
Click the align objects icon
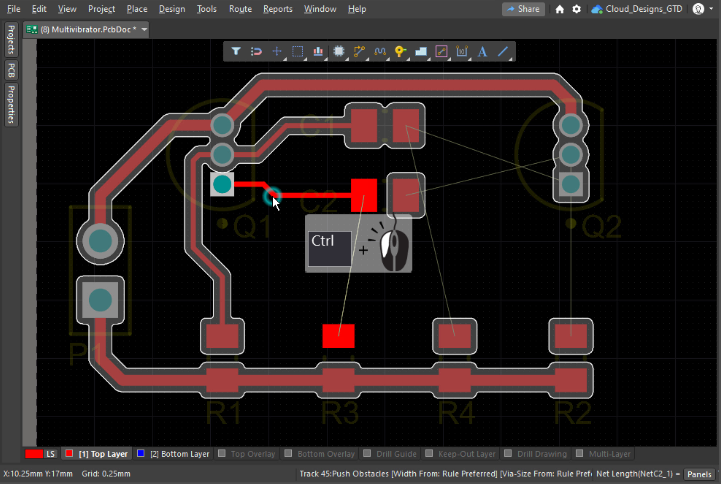[318, 51]
